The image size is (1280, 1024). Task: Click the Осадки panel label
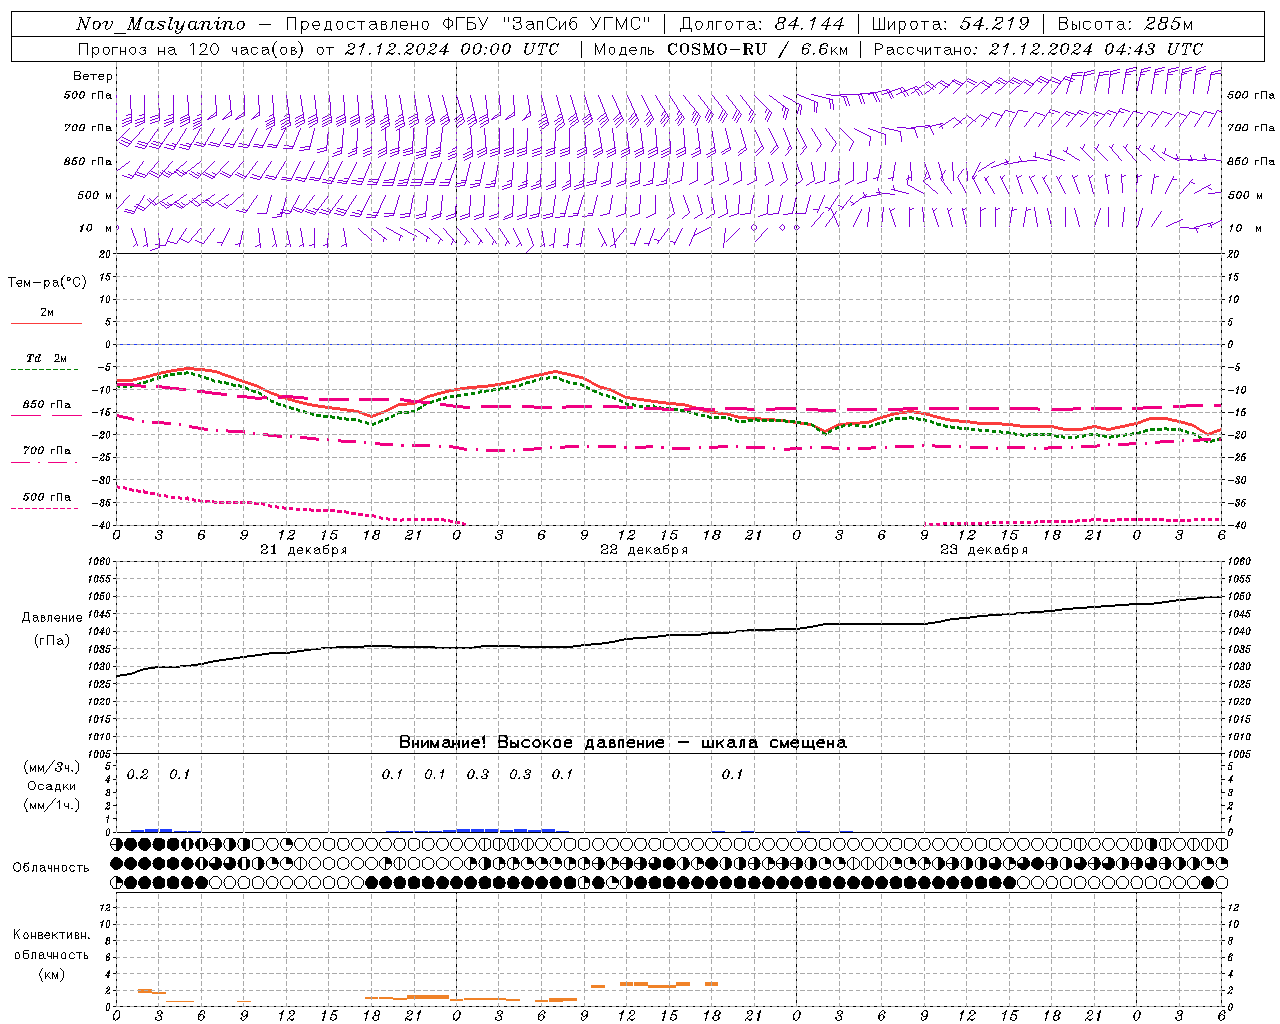tap(51, 786)
